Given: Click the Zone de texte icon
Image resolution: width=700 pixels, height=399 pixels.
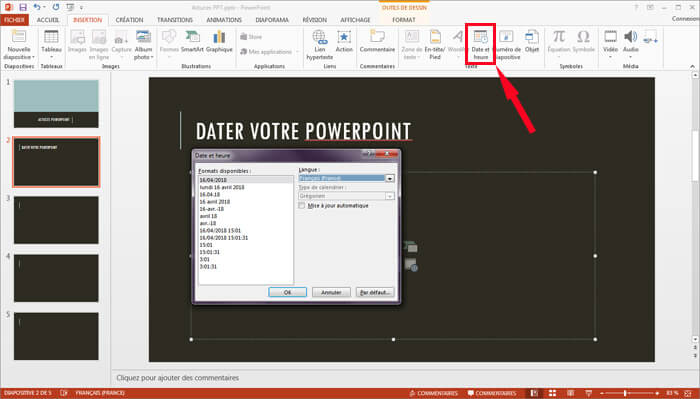Looking at the screenshot, I should (x=412, y=37).
